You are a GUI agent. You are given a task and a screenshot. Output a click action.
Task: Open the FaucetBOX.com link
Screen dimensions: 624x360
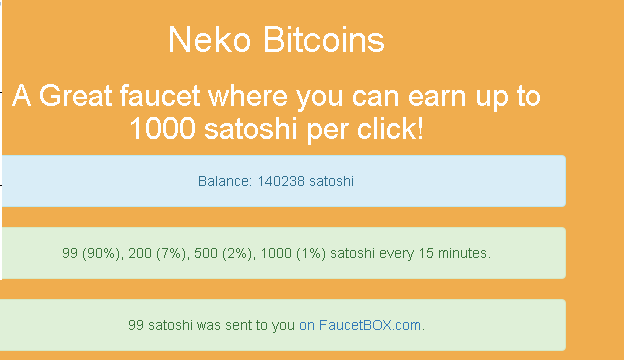361,325
